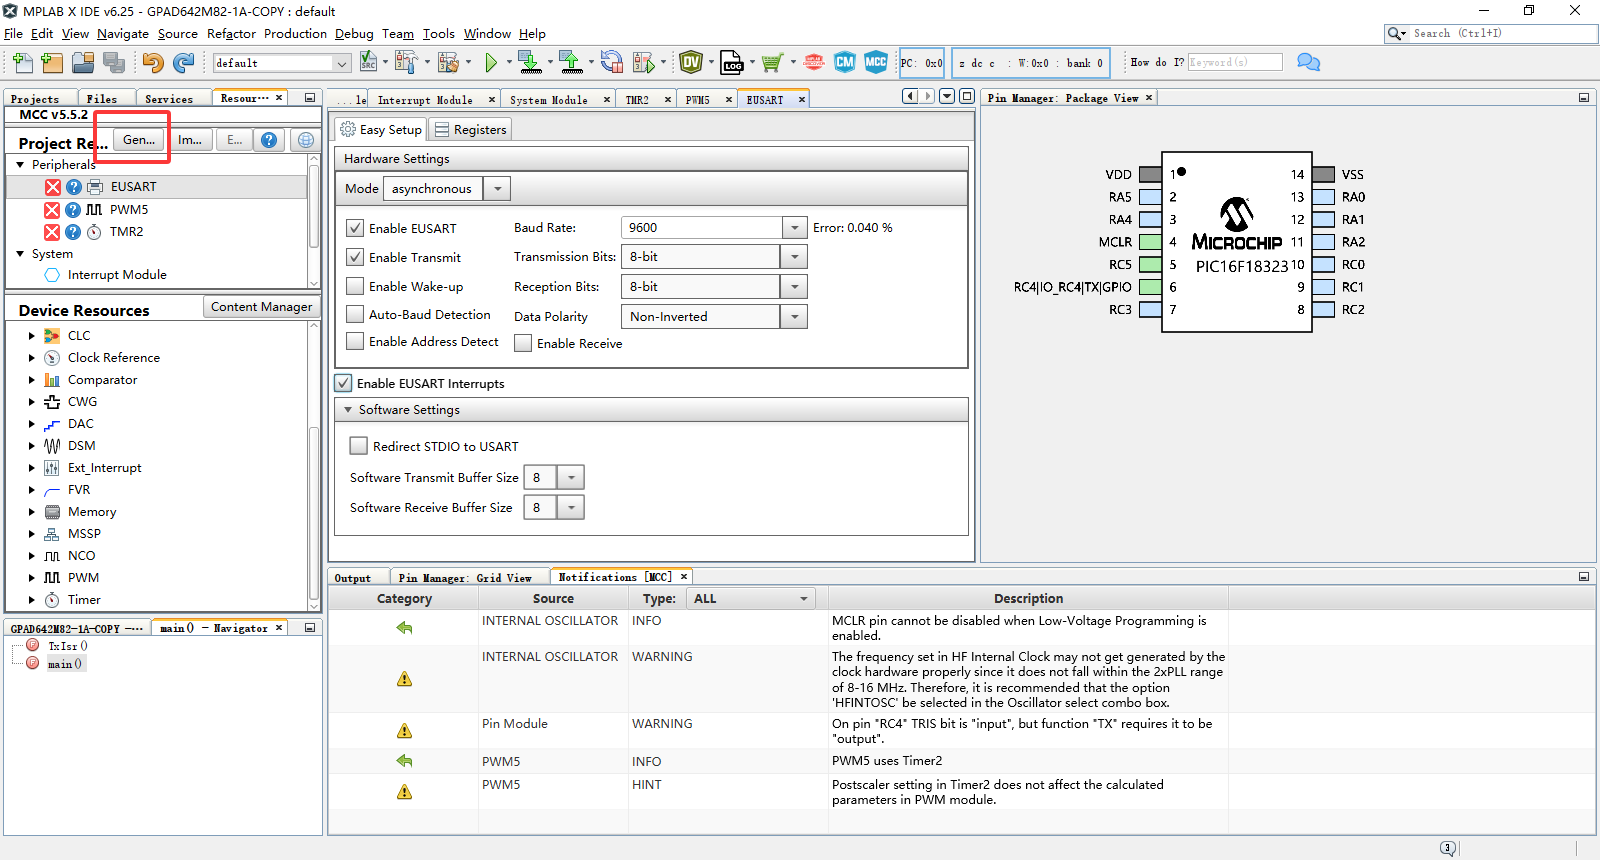
Task: Toggle Enable EUSART Interrupts checkbox
Action: point(343,383)
